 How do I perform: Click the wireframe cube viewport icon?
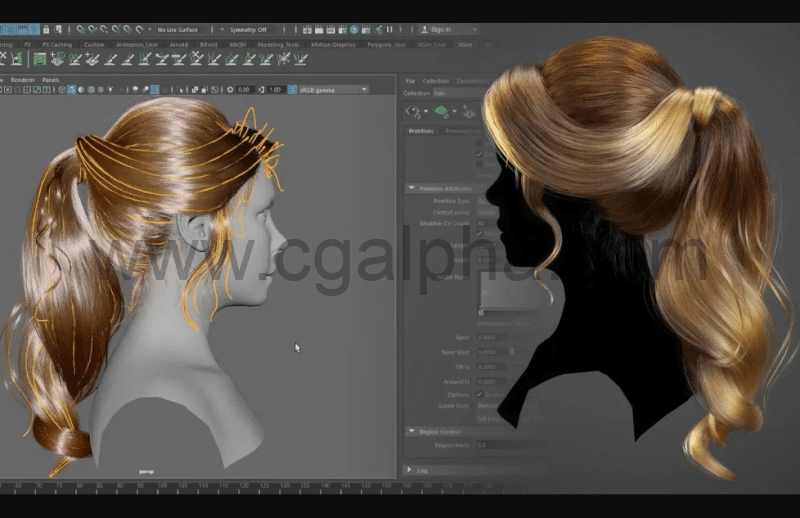[x=62, y=90]
